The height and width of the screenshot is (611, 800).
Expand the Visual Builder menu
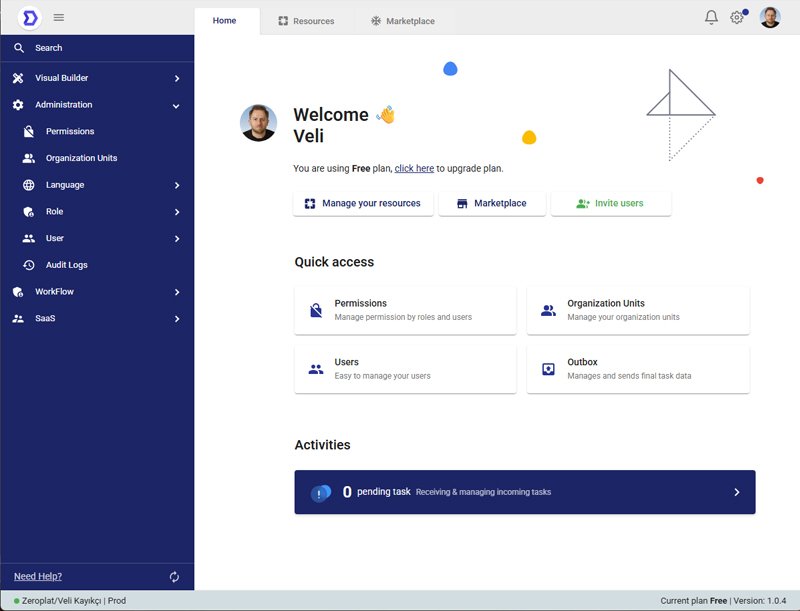click(x=176, y=78)
